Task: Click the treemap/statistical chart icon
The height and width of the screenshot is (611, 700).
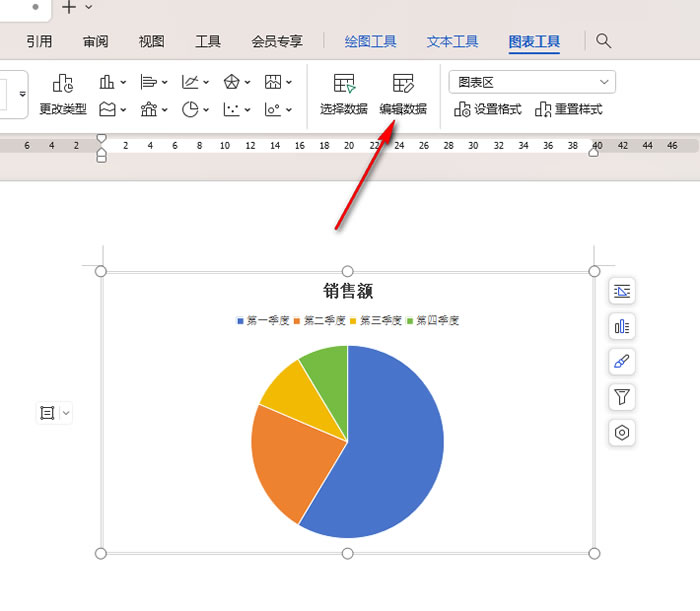Action: (x=273, y=82)
